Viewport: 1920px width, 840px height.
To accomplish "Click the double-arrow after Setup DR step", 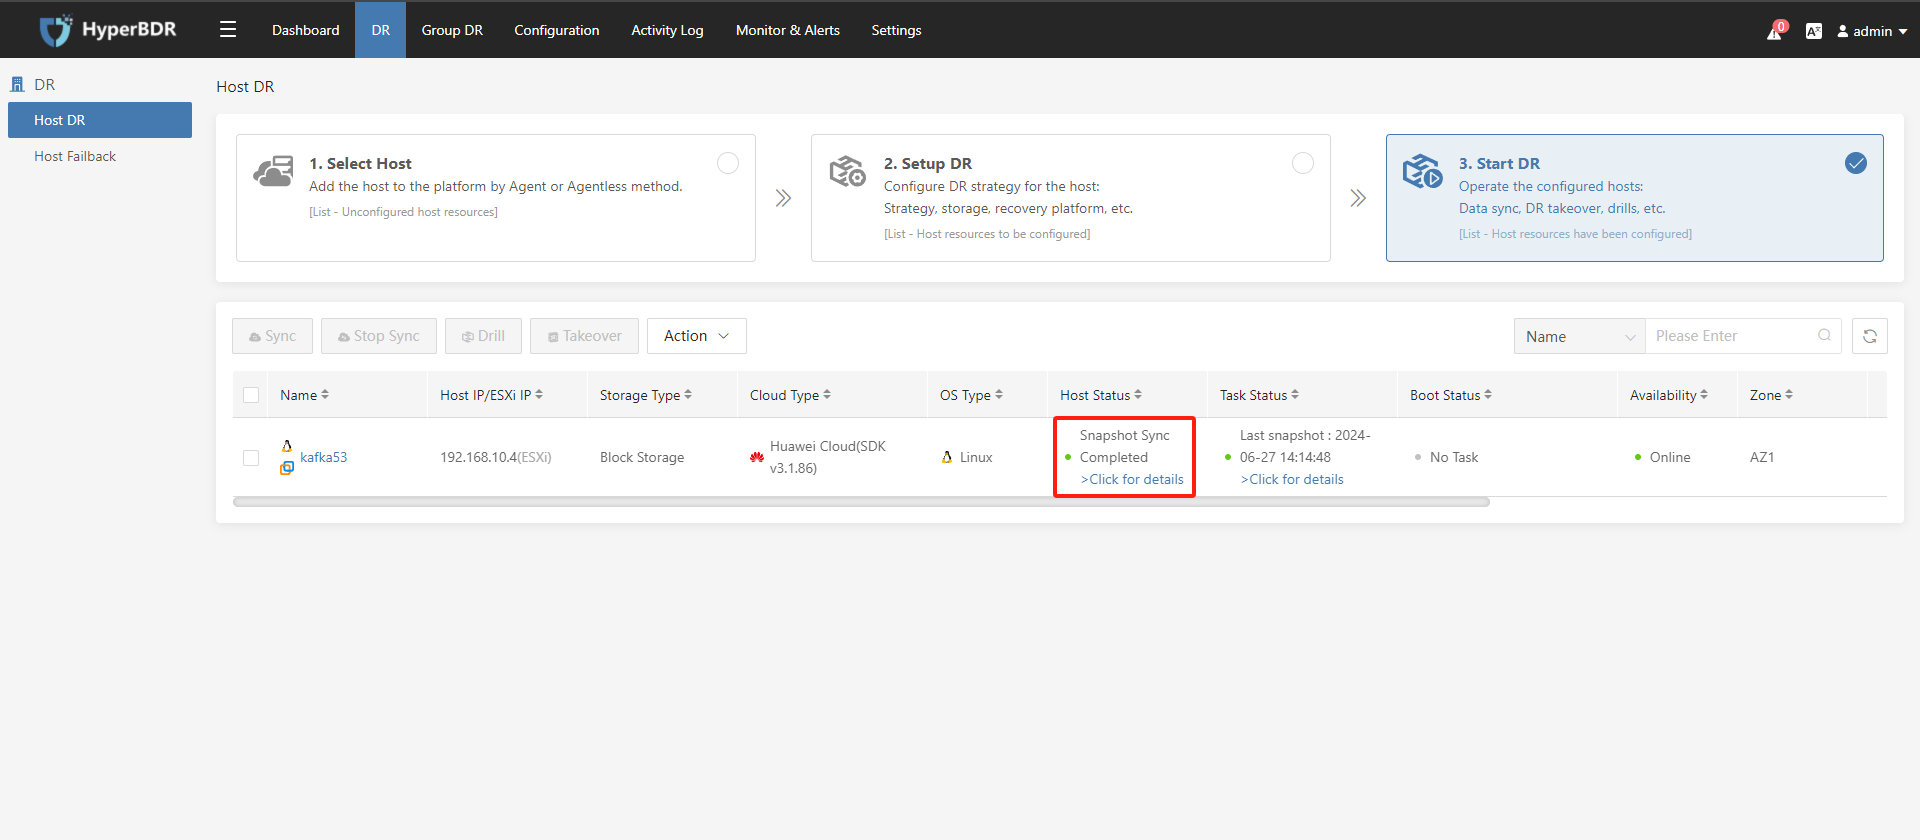I will (1358, 198).
